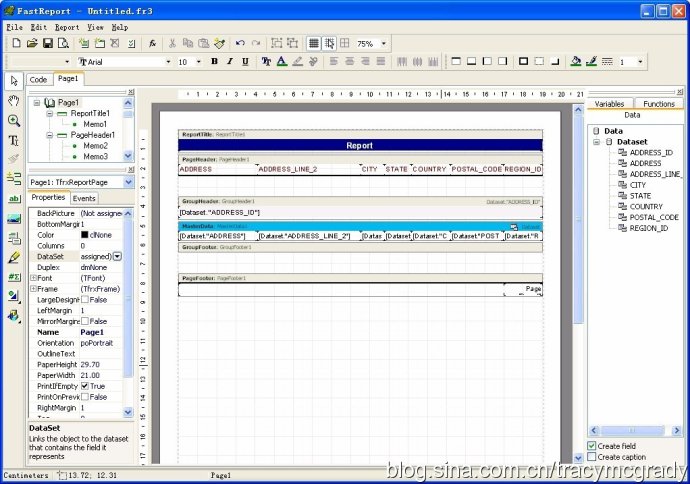Click the All frame lines icon
This screenshot has height=484, width=690.
(523, 62)
